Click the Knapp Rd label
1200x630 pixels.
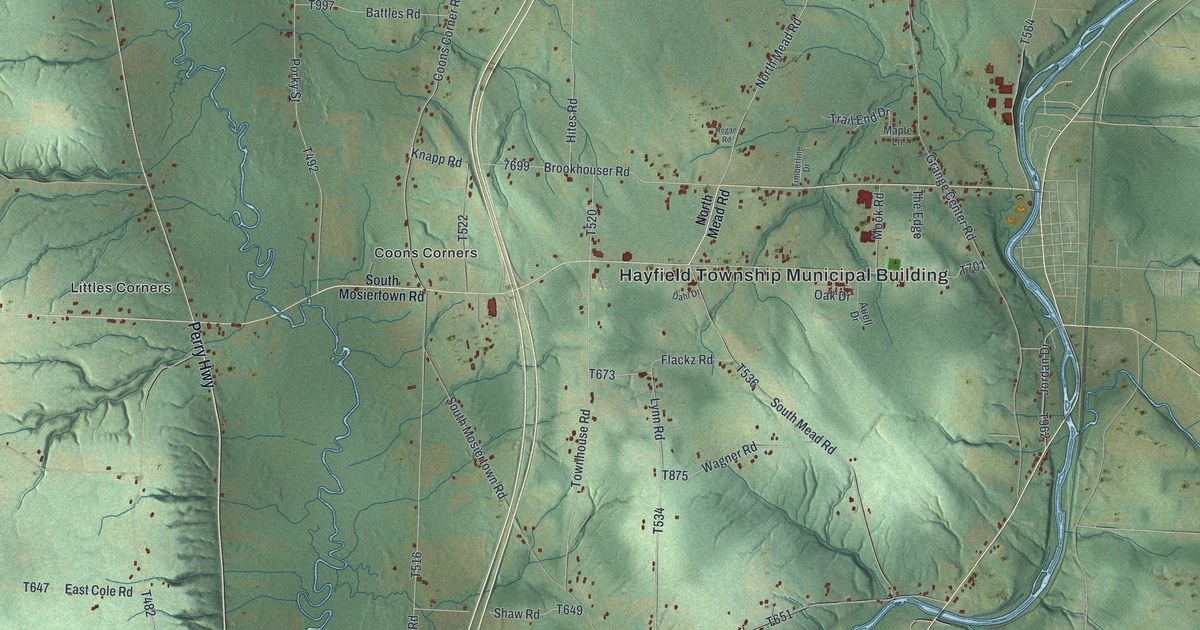tap(436, 159)
